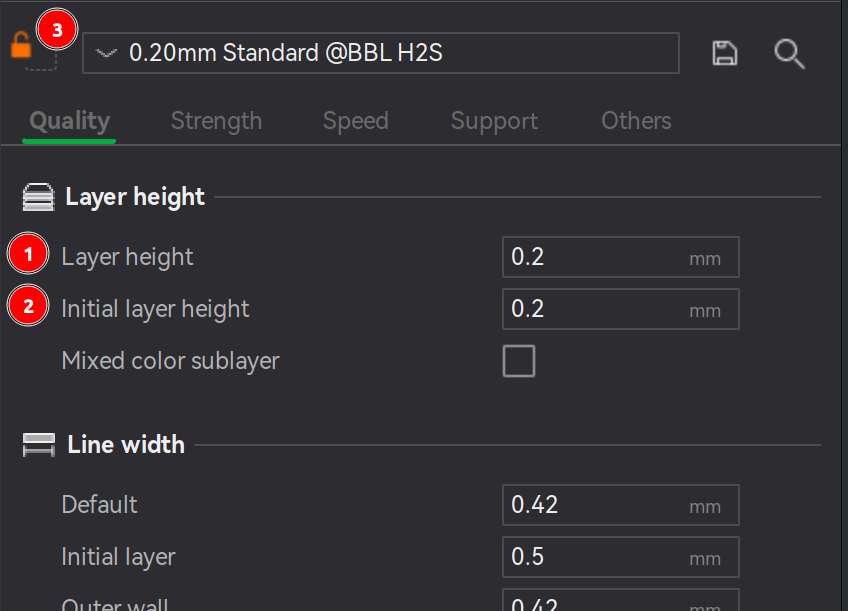Click the Default line width label

pos(100,505)
